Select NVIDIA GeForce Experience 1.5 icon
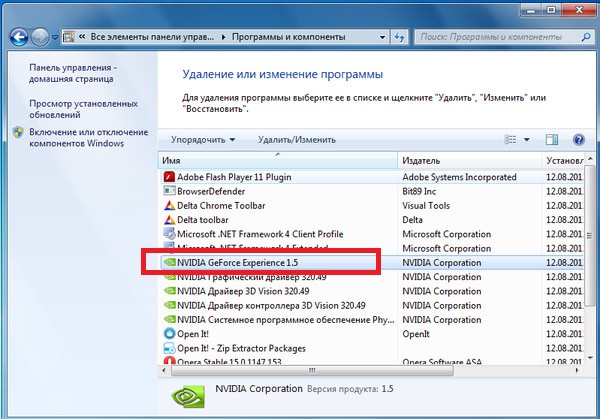Viewport: 600px width, 419px height. [169, 262]
